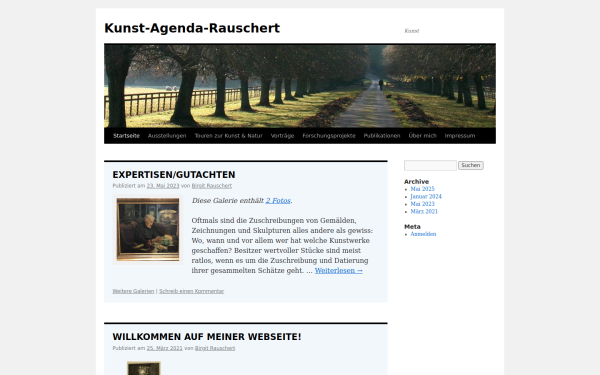Open the Ausstellungen menu item
Screen dimensions: 600x375
167,136
